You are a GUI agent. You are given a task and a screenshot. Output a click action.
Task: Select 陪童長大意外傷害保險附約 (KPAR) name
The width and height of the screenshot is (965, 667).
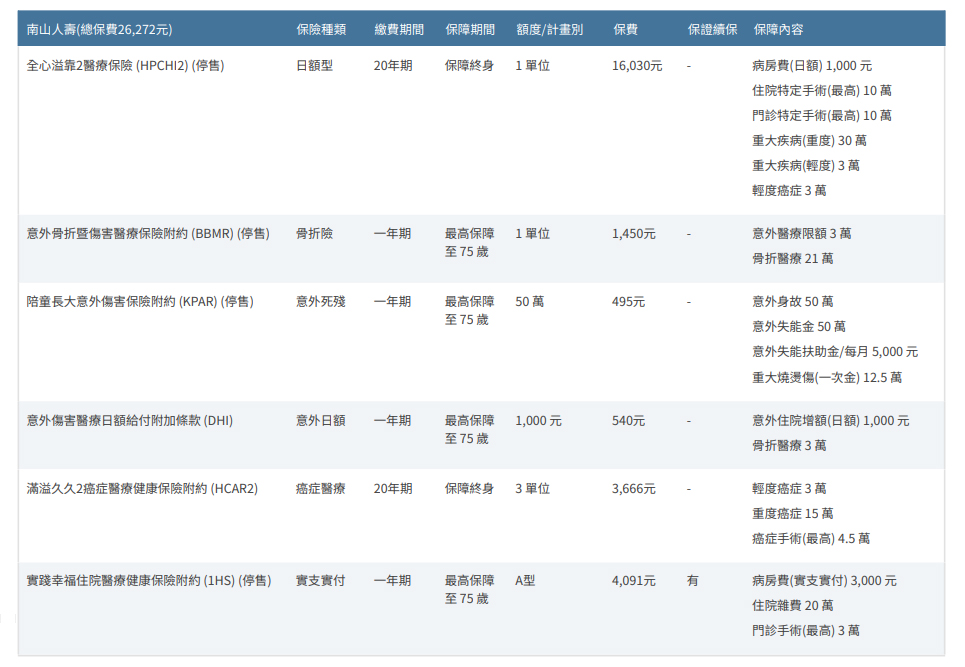pos(140,302)
